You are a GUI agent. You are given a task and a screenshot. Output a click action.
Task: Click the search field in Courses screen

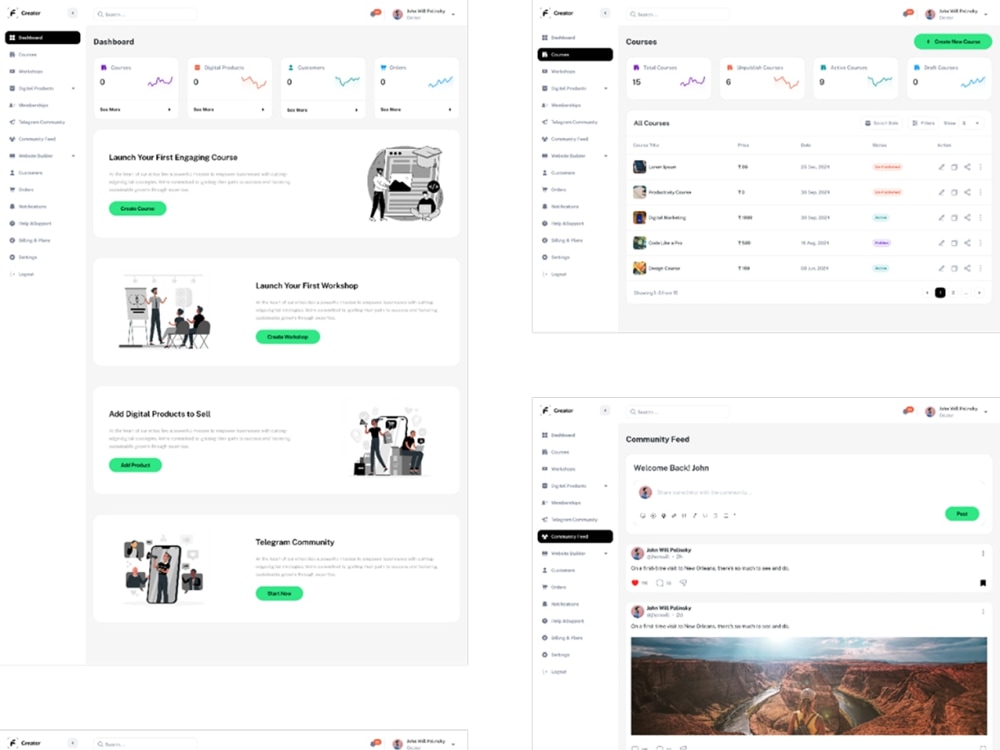[678, 13]
